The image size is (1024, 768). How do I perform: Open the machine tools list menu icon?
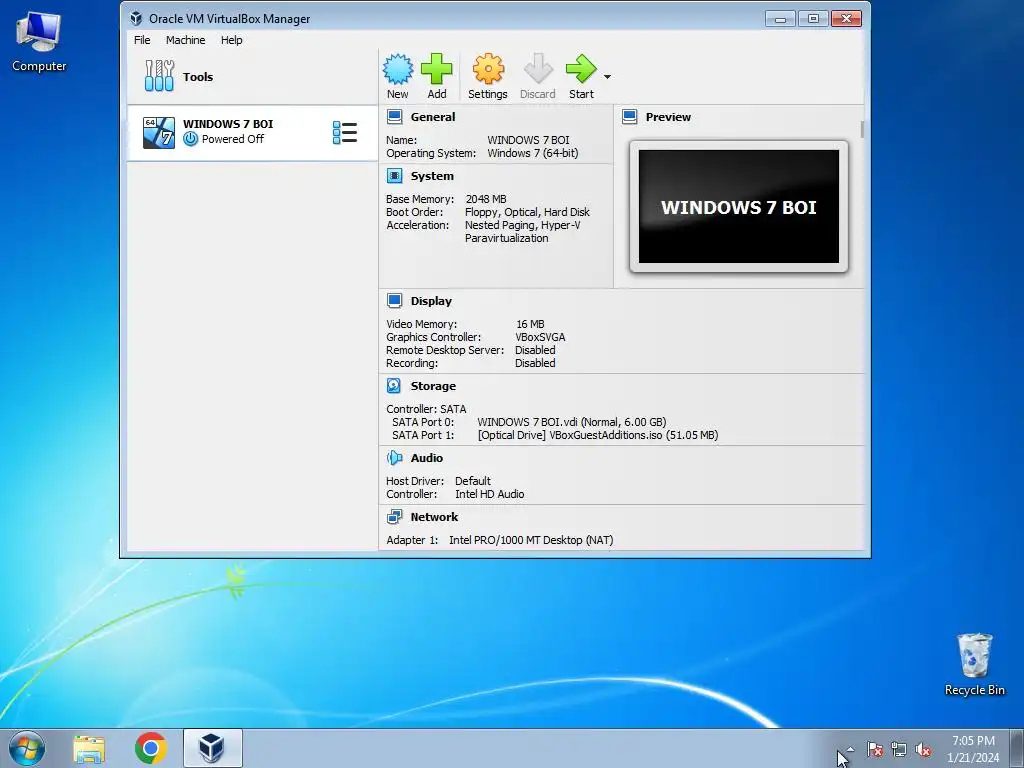click(x=345, y=133)
